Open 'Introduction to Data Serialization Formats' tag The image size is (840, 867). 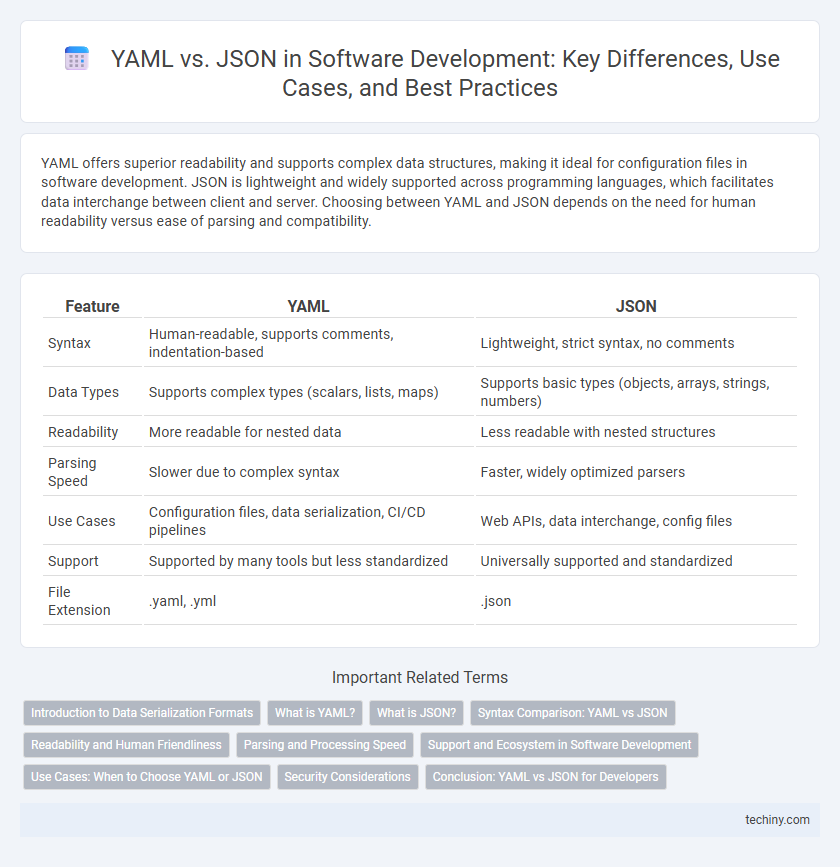click(x=142, y=713)
